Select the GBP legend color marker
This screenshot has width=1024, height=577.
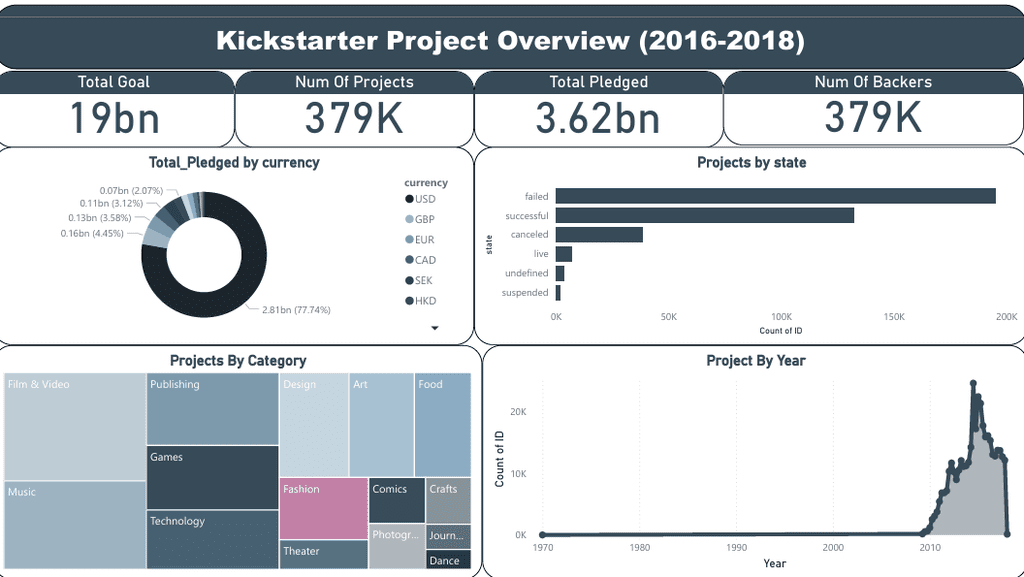(409, 219)
